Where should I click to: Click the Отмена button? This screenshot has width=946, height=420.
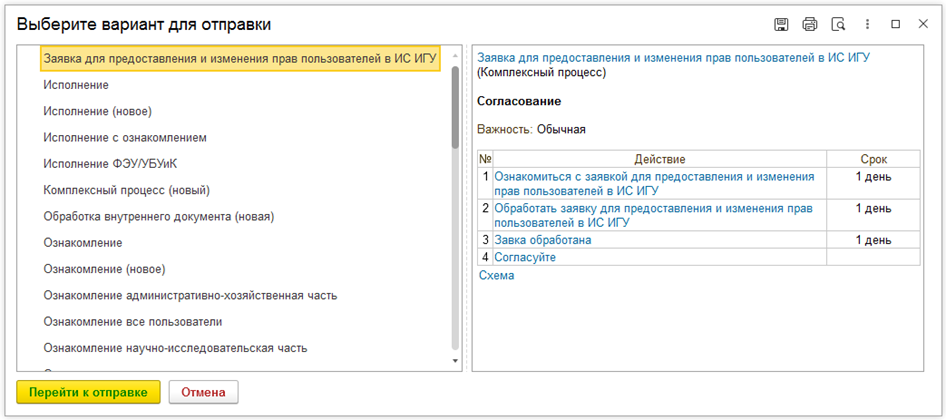click(x=203, y=392)
